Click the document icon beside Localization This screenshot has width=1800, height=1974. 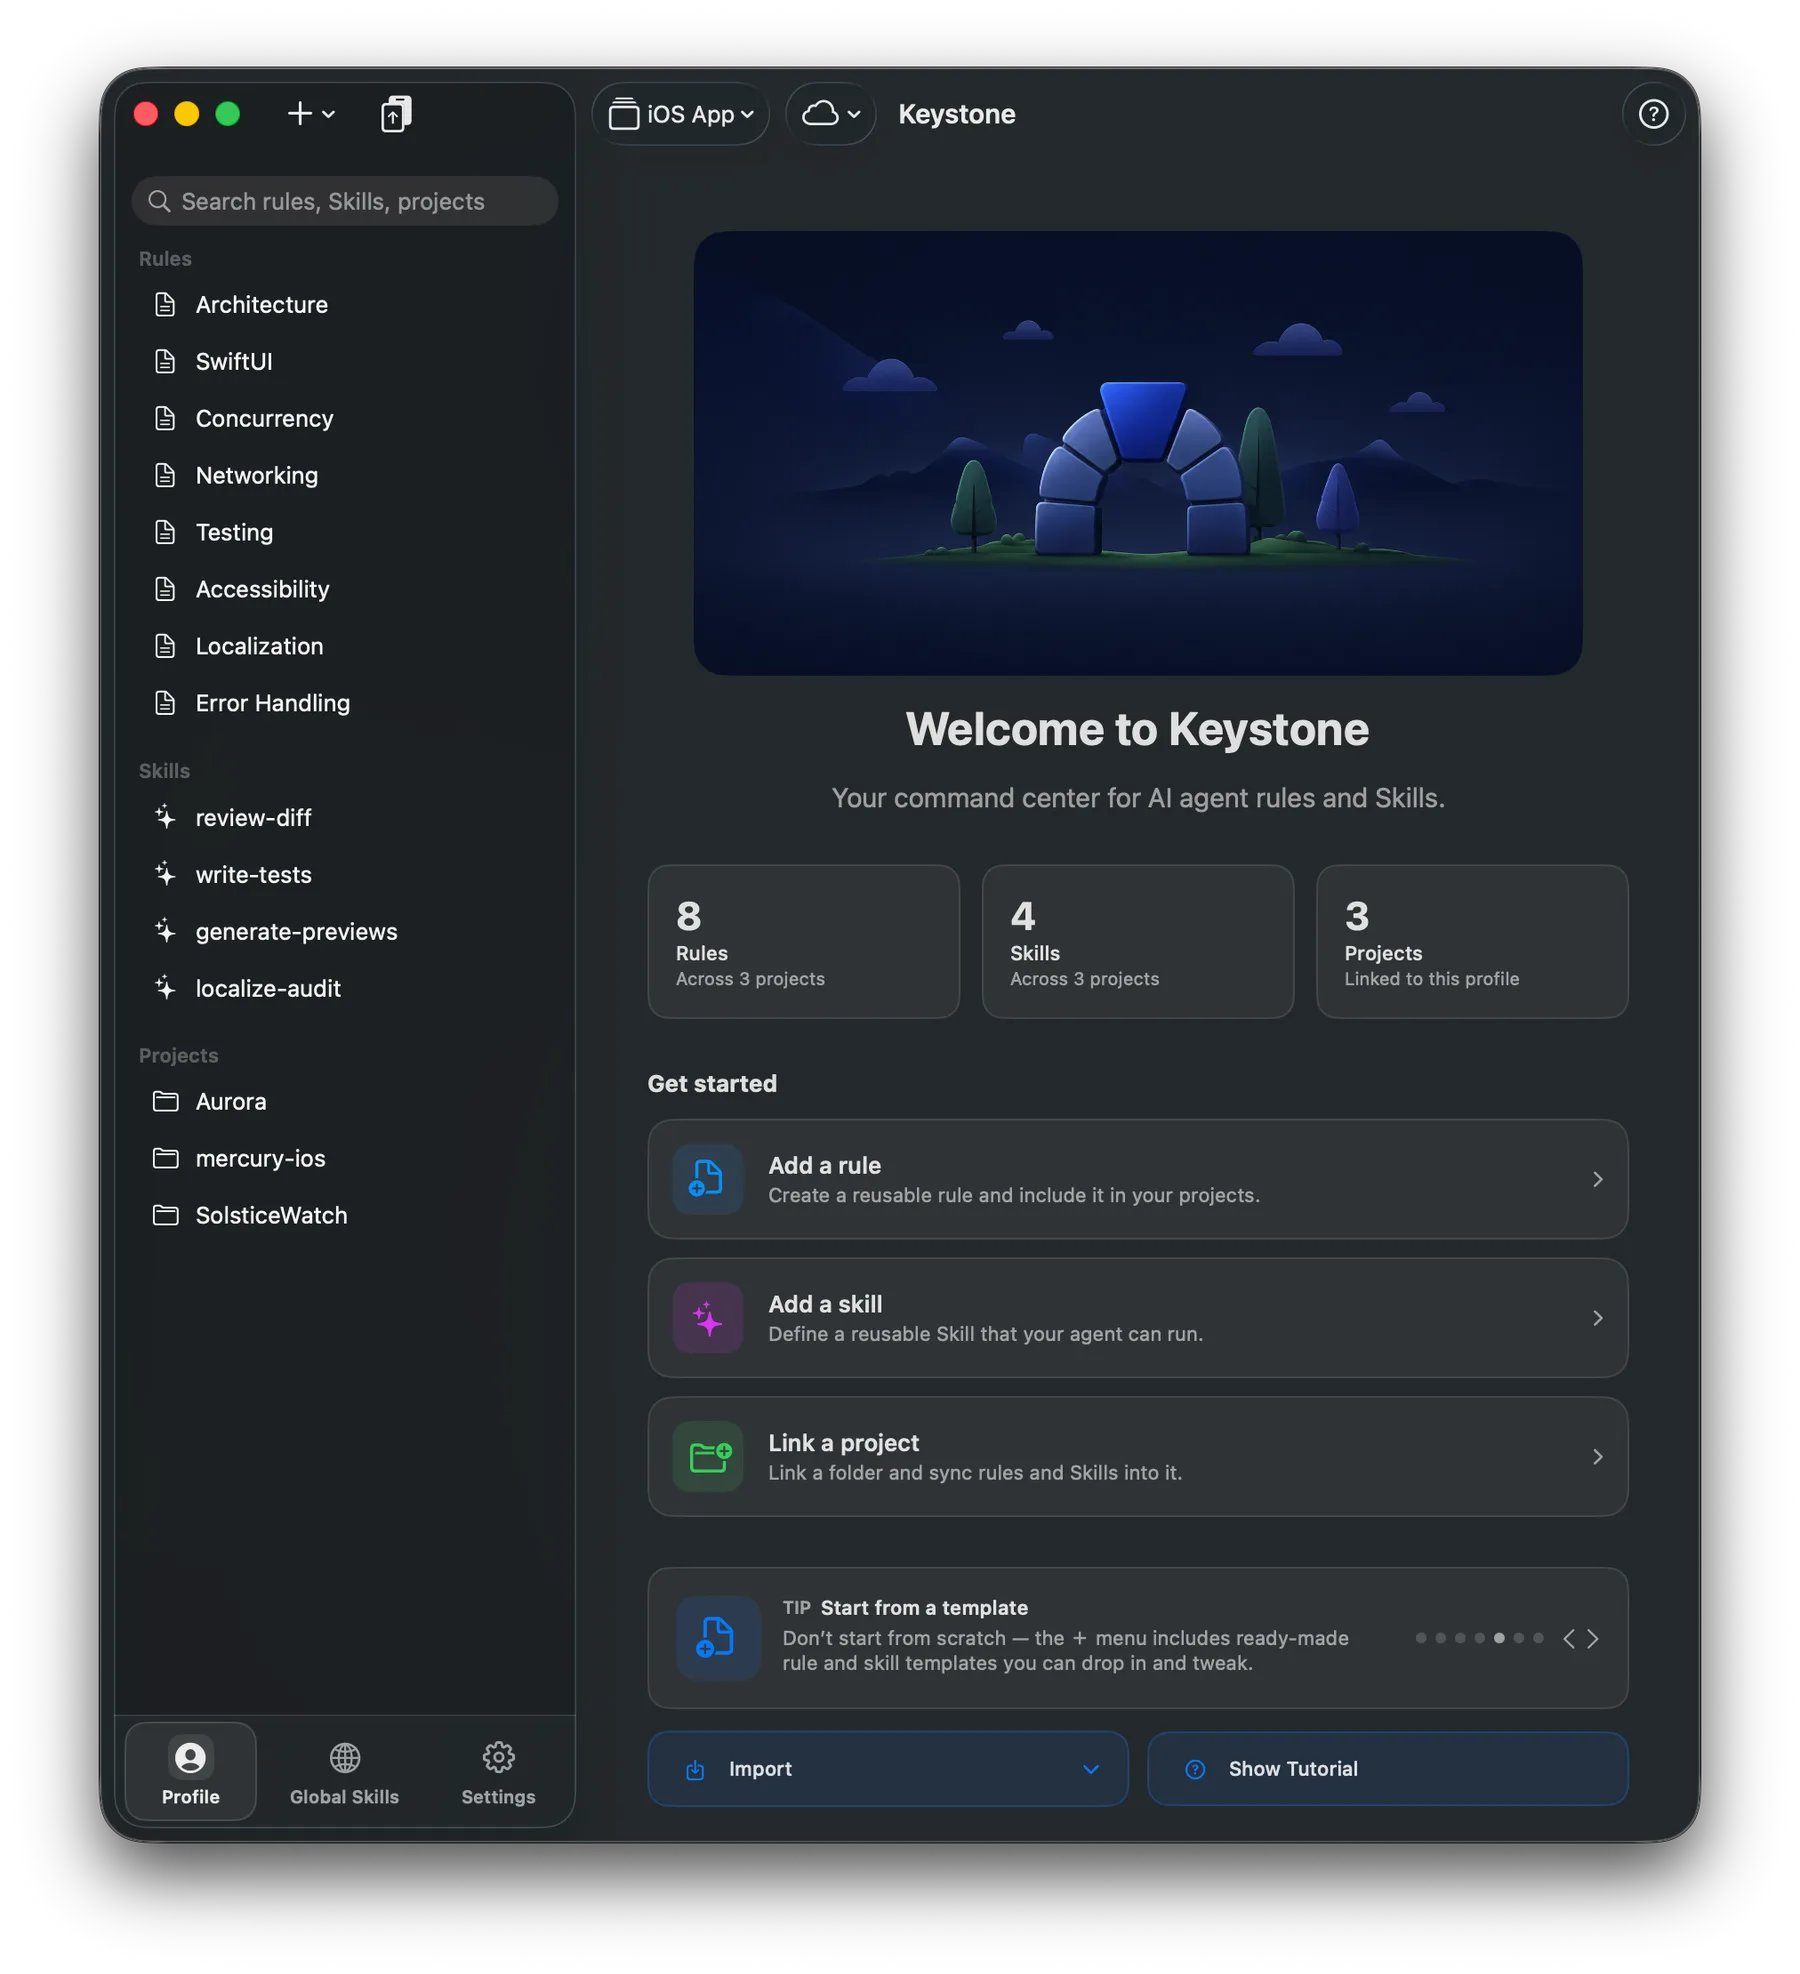click(165, 647)
